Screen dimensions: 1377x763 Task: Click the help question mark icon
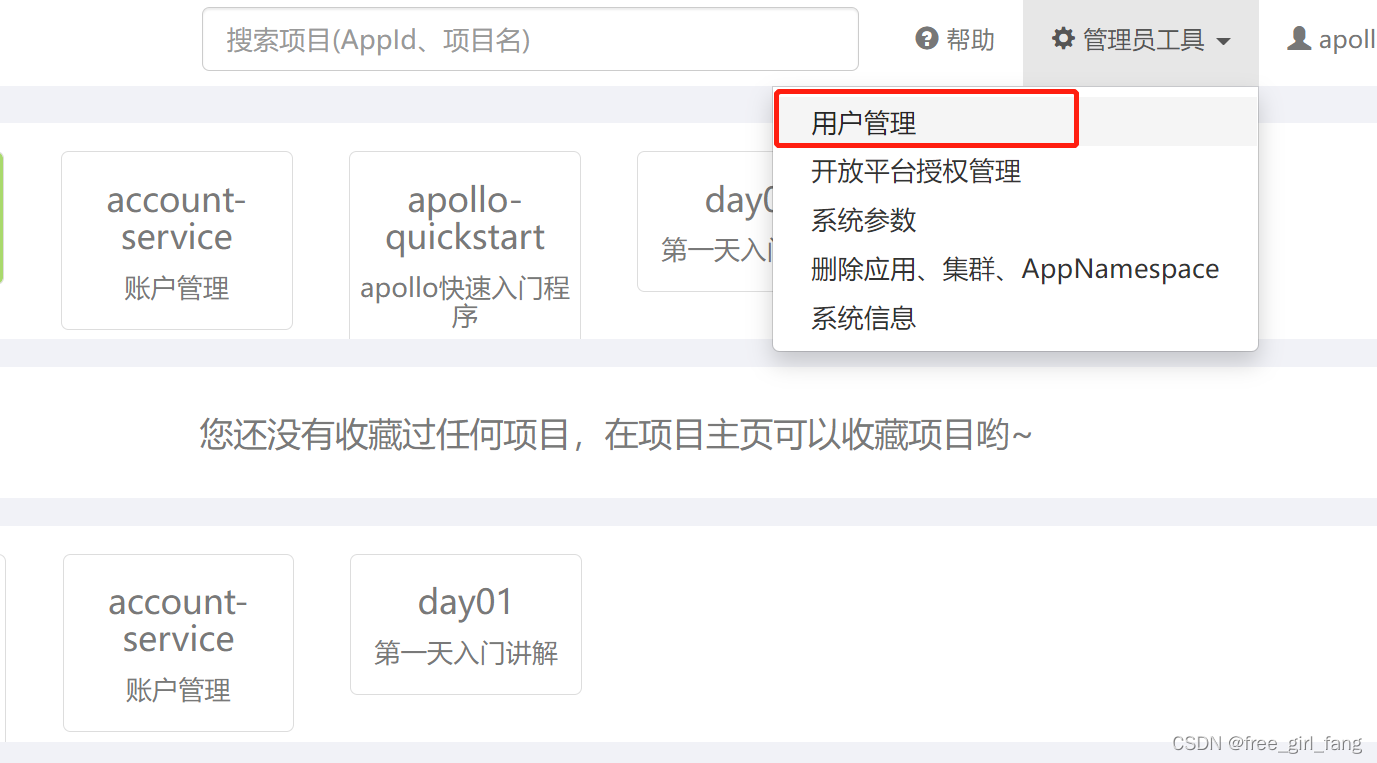pos(925,39)
